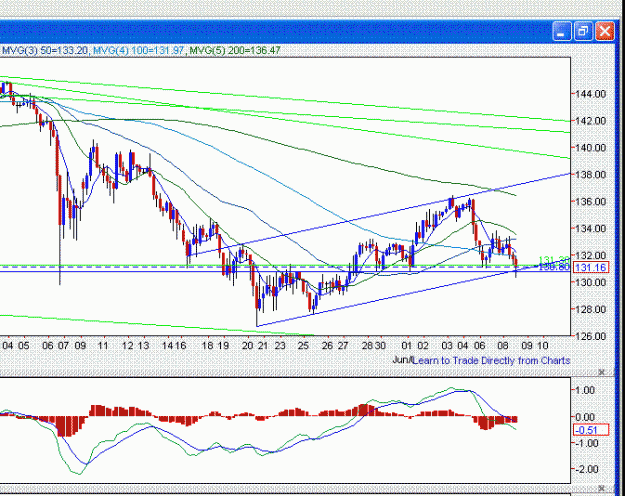The height and width of the screenshot is (496, 625).
Task: Click the -2.00 MACD axis label
Action: pyautogui.click(x=587, y=469)
